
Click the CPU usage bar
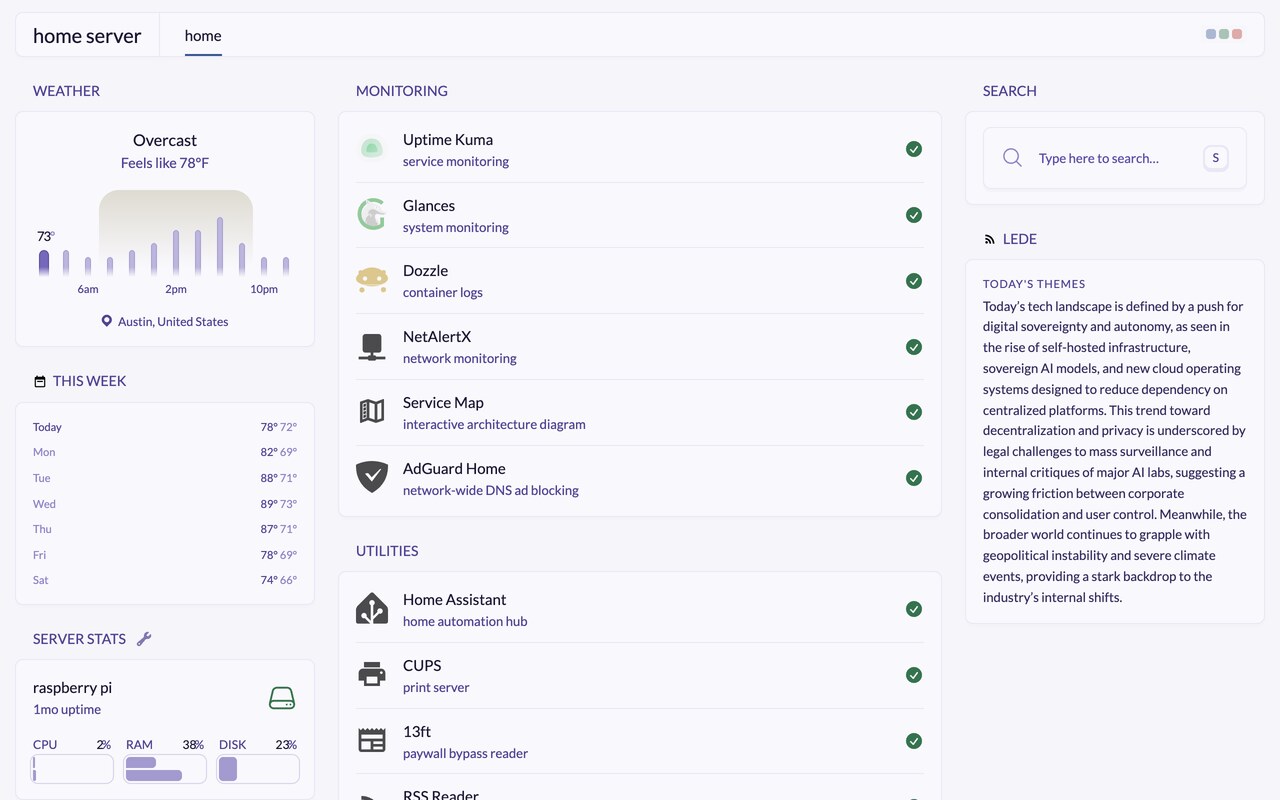(x=72, y=769)
